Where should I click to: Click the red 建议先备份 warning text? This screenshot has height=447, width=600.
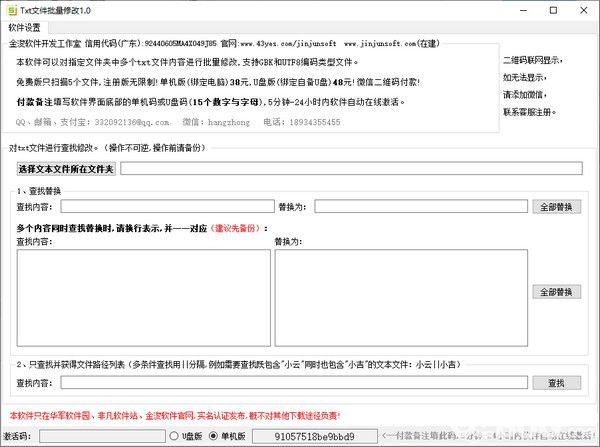235,228
